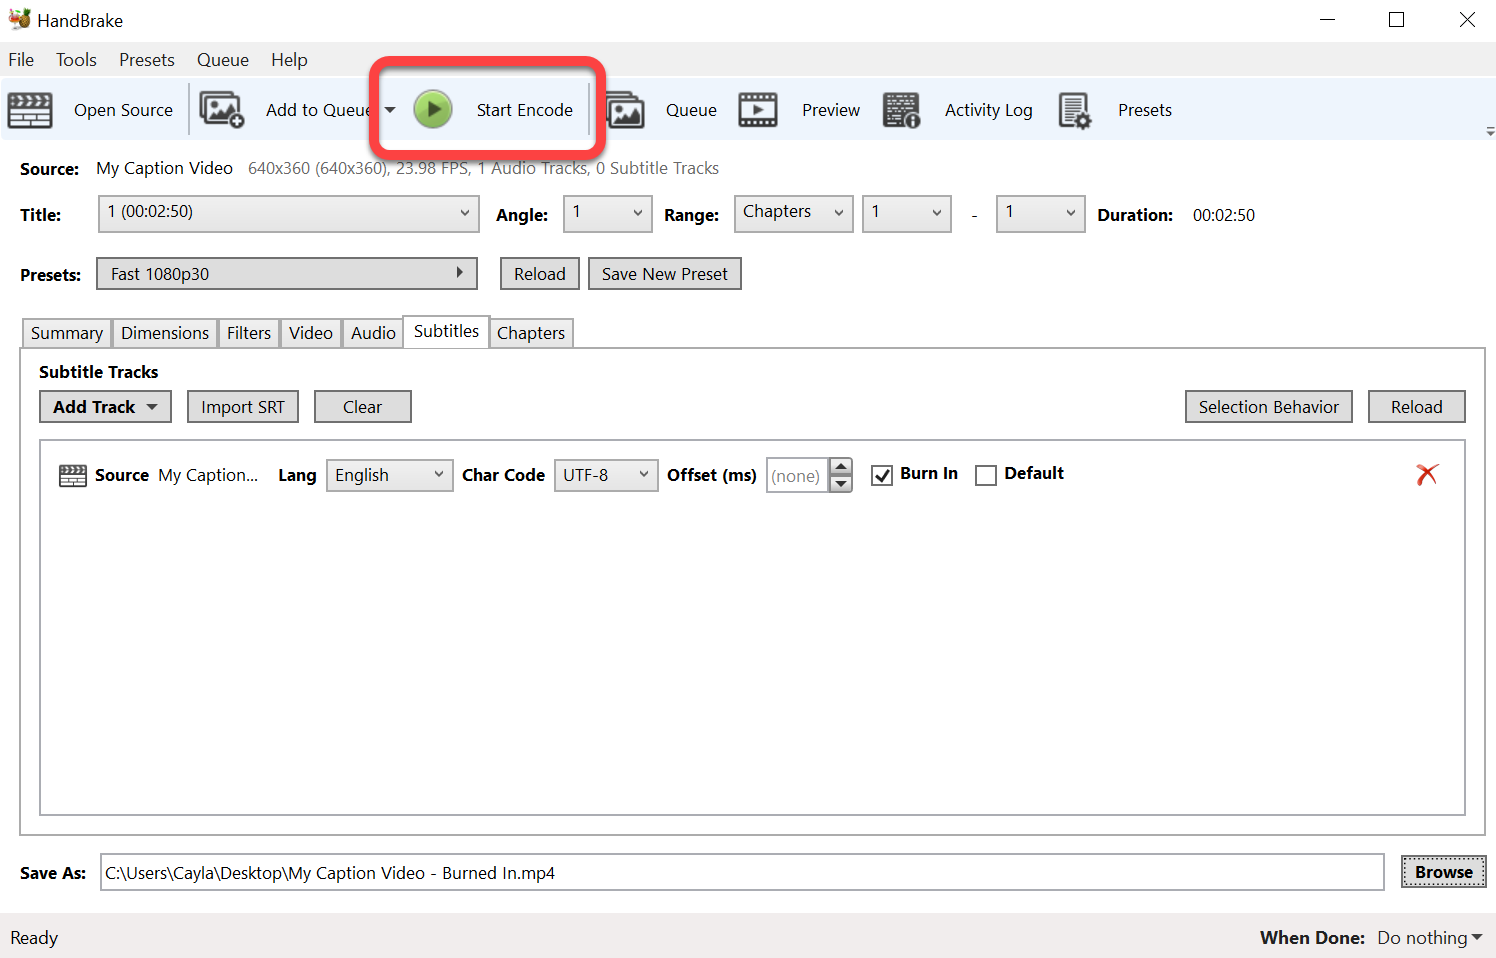1496x958 pixels.
Task: Open the Title dropdown
Action: pyautogui.click(x=288, y=214)
